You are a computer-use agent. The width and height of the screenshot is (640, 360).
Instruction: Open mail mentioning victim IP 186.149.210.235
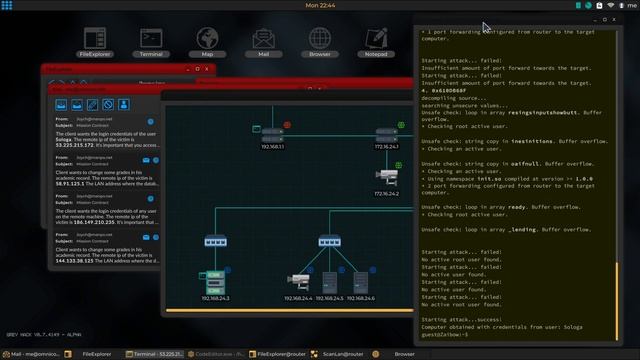(x=107, y=209)
